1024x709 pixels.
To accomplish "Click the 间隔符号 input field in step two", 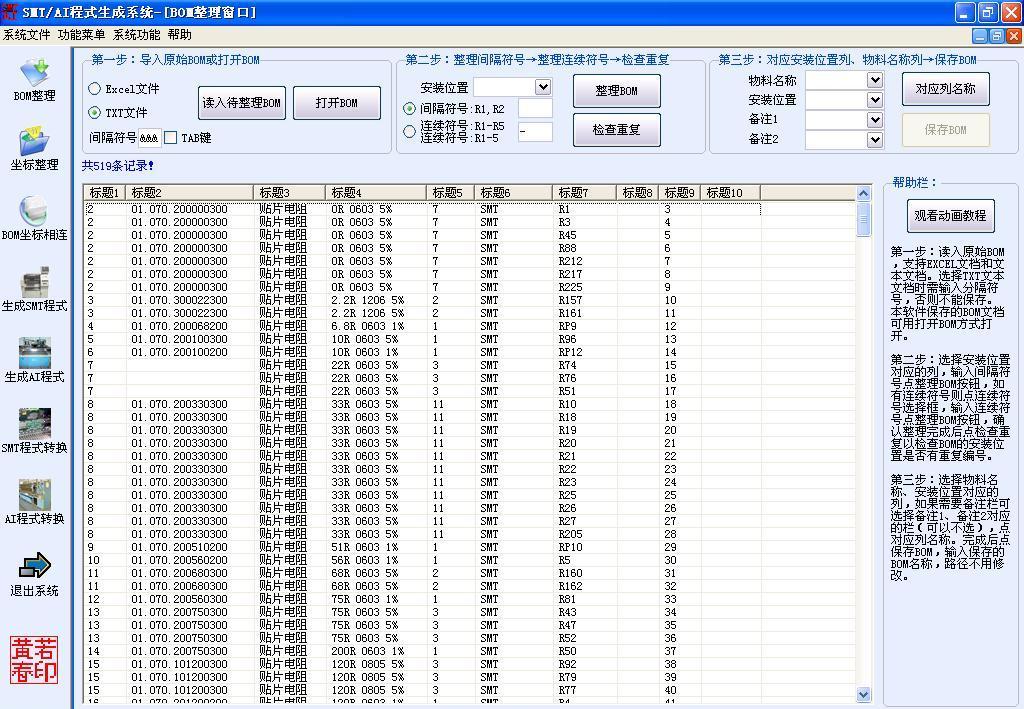I will [x=535, y=109].
